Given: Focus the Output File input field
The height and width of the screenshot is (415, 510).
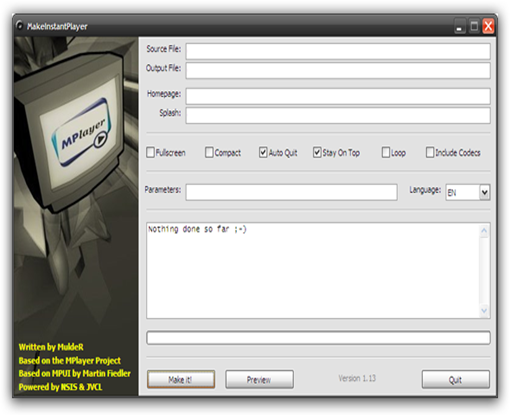Looking at the screenshot, I should (338, 71).
